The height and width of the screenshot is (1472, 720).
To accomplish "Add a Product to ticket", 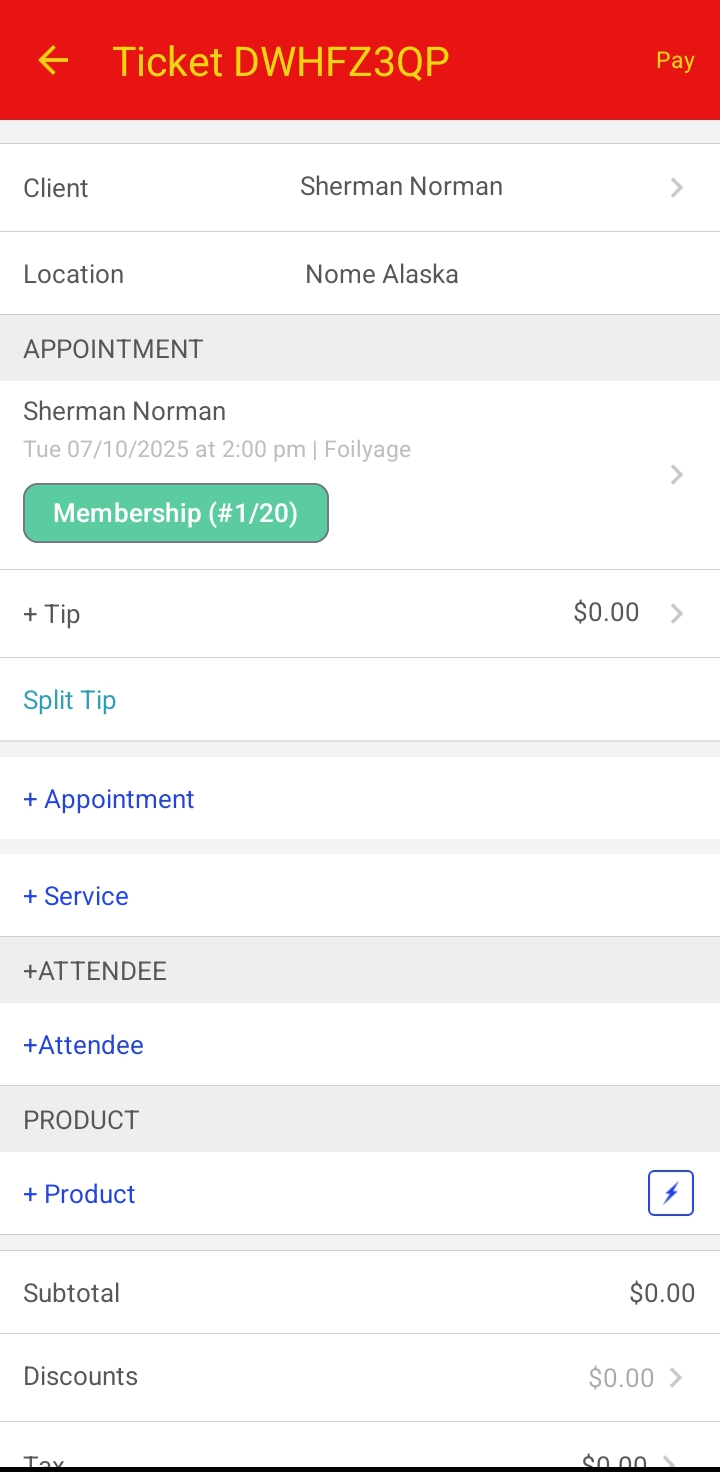I will [x=79, y=1194].
